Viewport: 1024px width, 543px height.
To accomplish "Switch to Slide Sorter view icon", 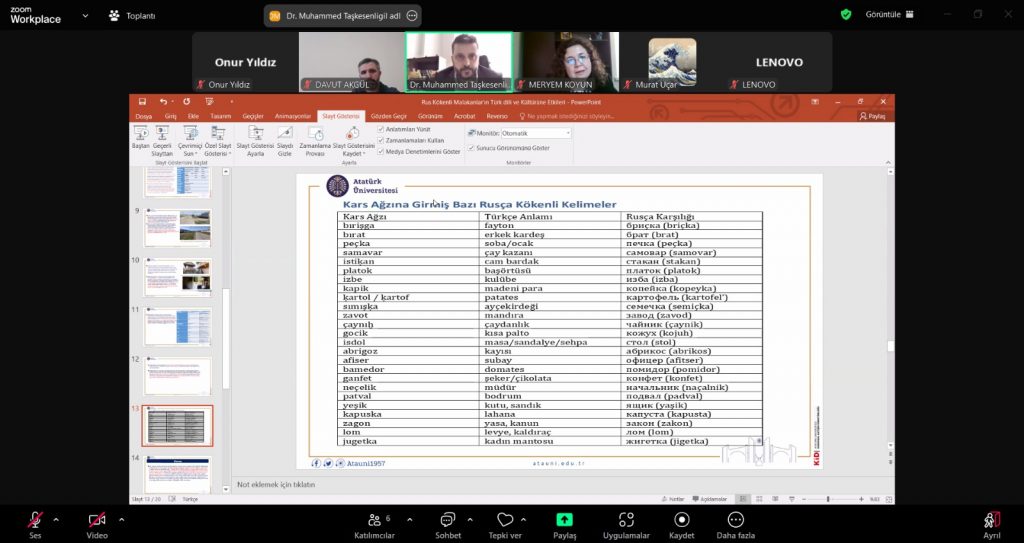I will pos(759,499).
